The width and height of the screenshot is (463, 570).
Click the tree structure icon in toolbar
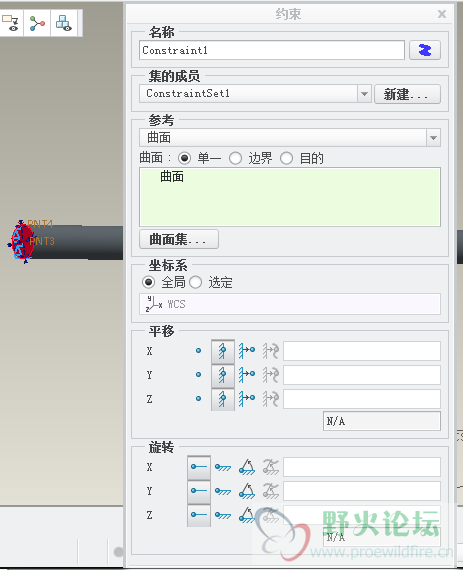coord(37,24)
